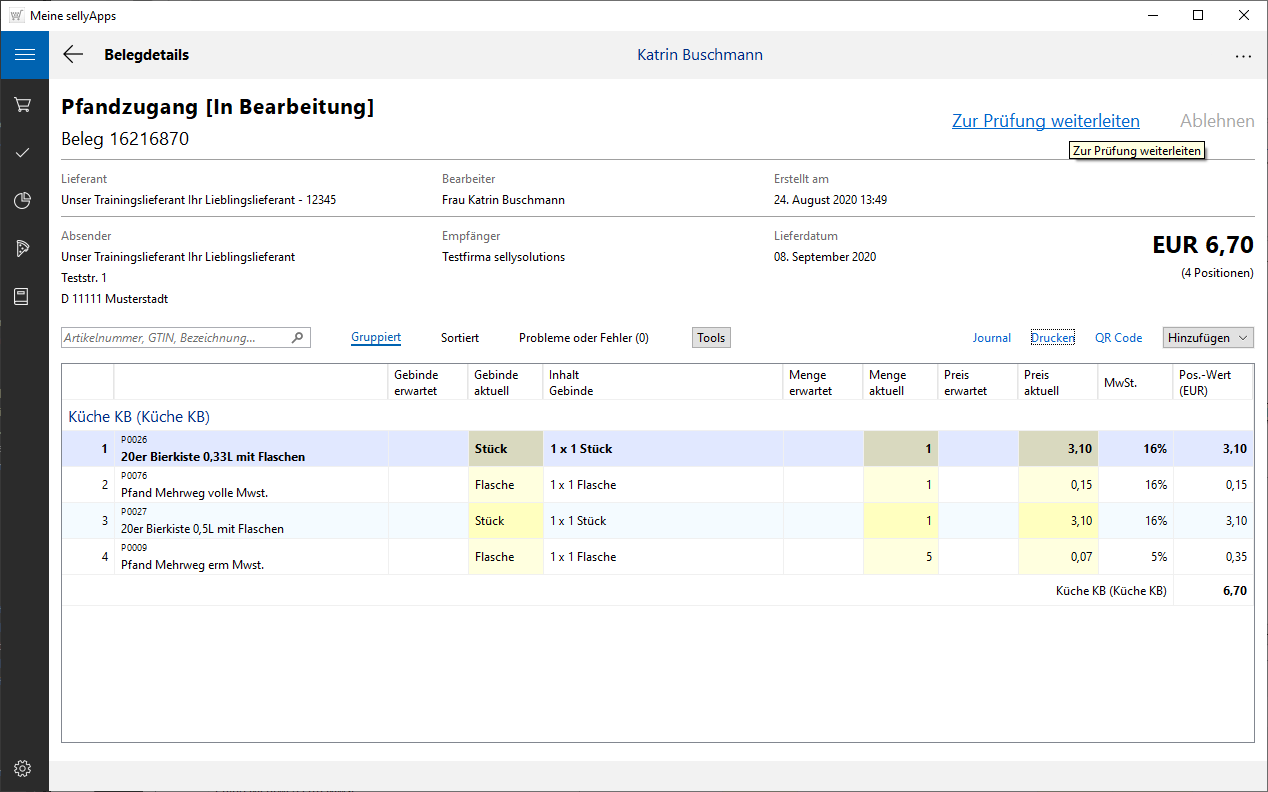This screenshot has height=792, width=1268.
Task: Click the search magnifier icon
Action: (x=297, y=338)
